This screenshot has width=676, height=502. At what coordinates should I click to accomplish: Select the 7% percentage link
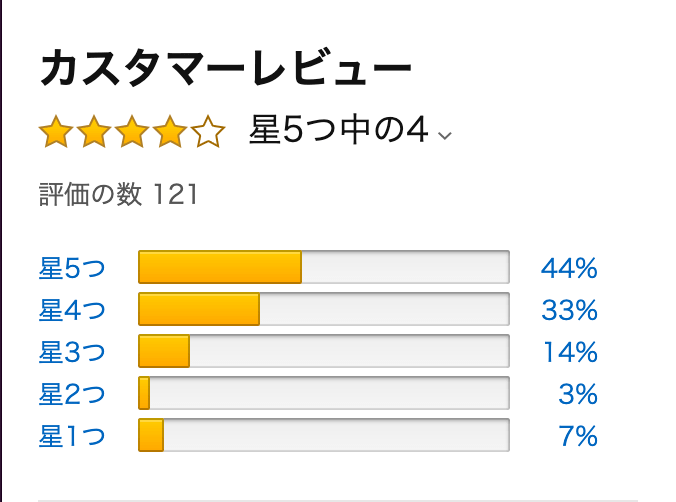(578, 436)
